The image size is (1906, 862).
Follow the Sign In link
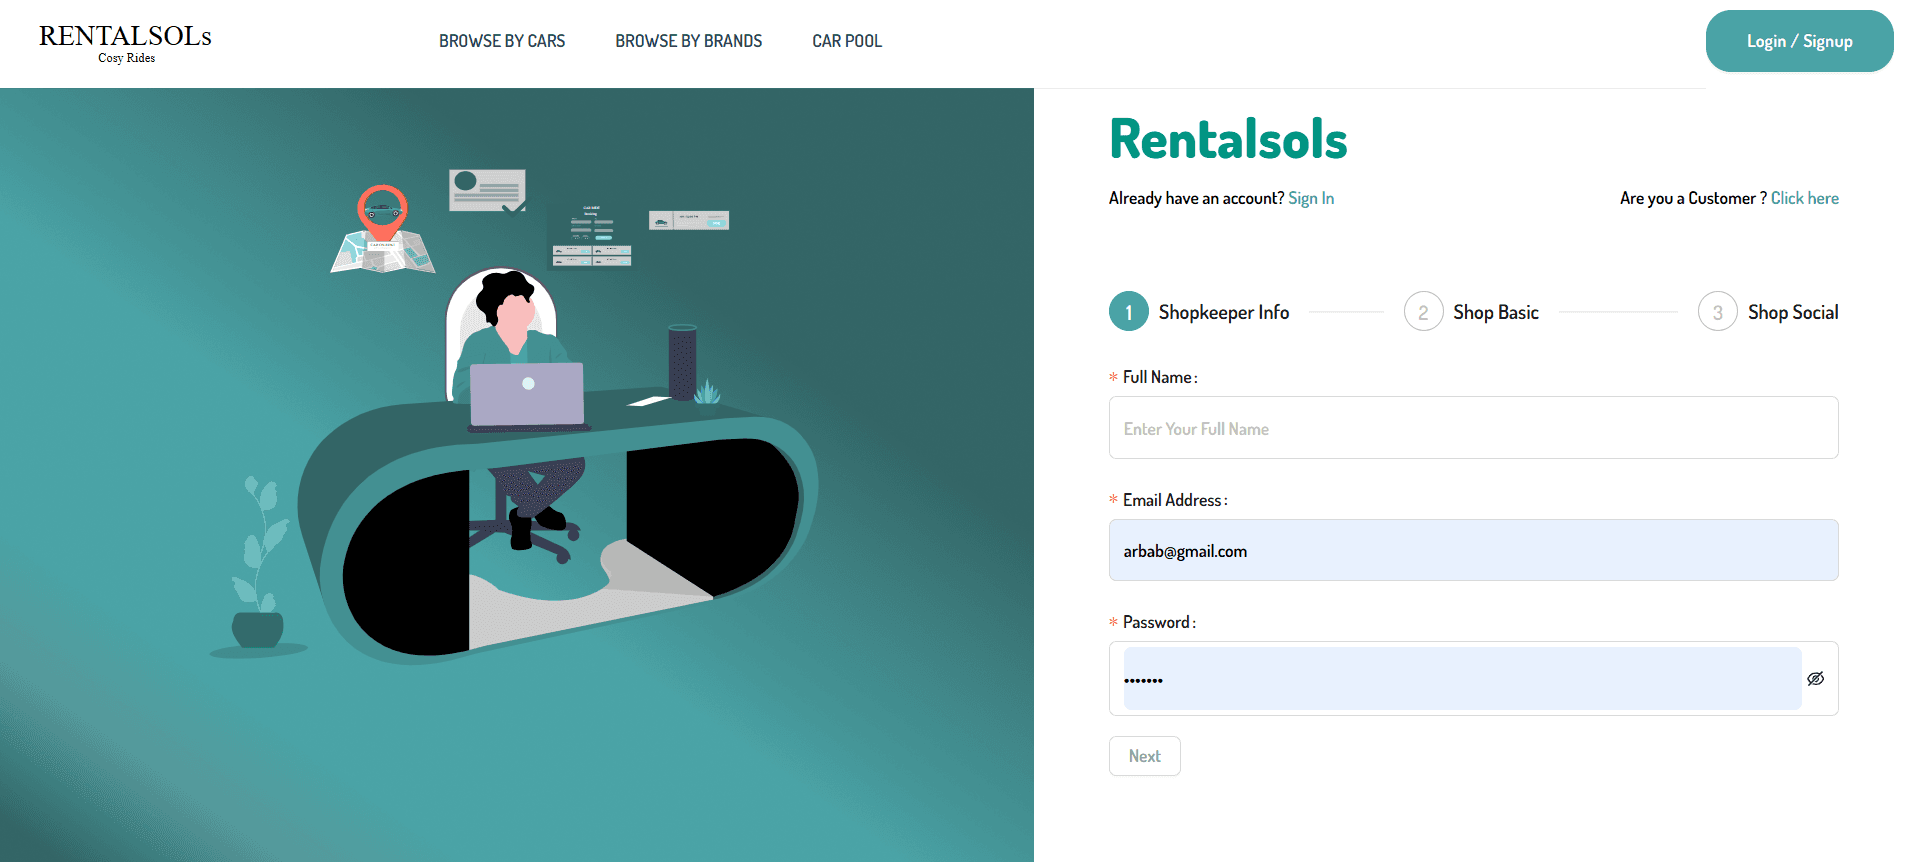click(1311, 198)
